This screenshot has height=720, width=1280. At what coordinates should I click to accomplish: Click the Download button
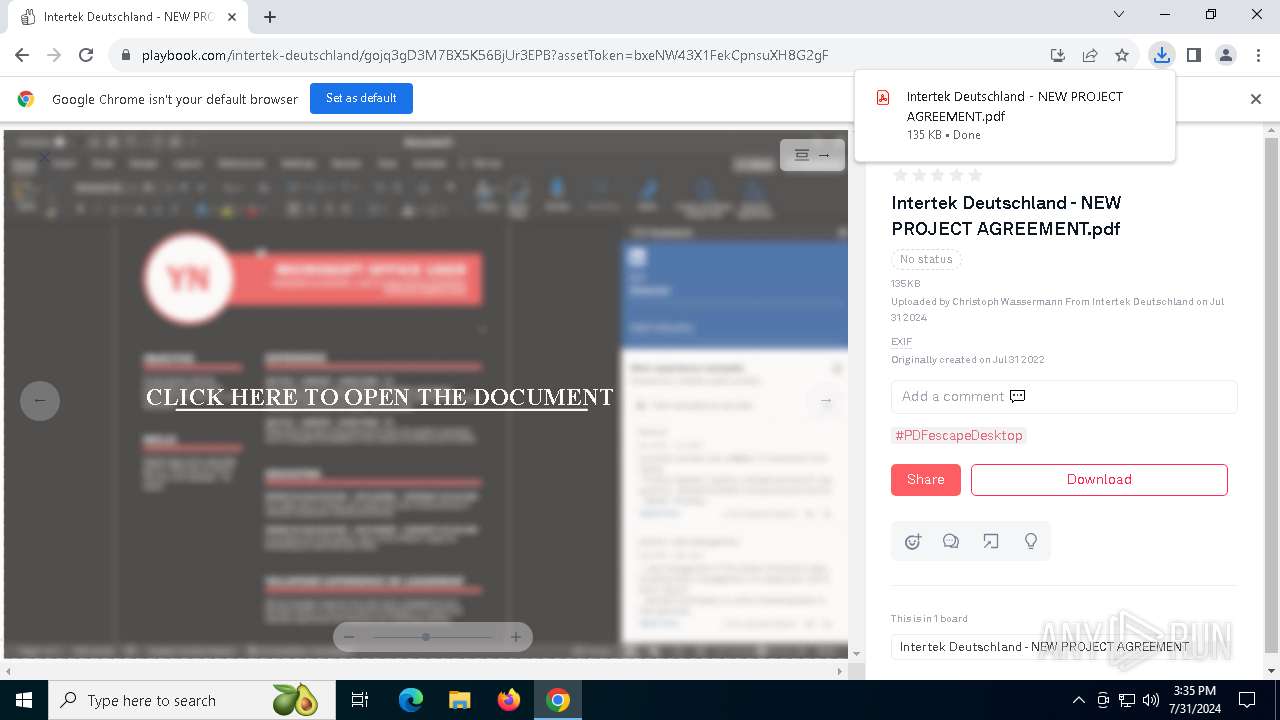[1099, 480]
